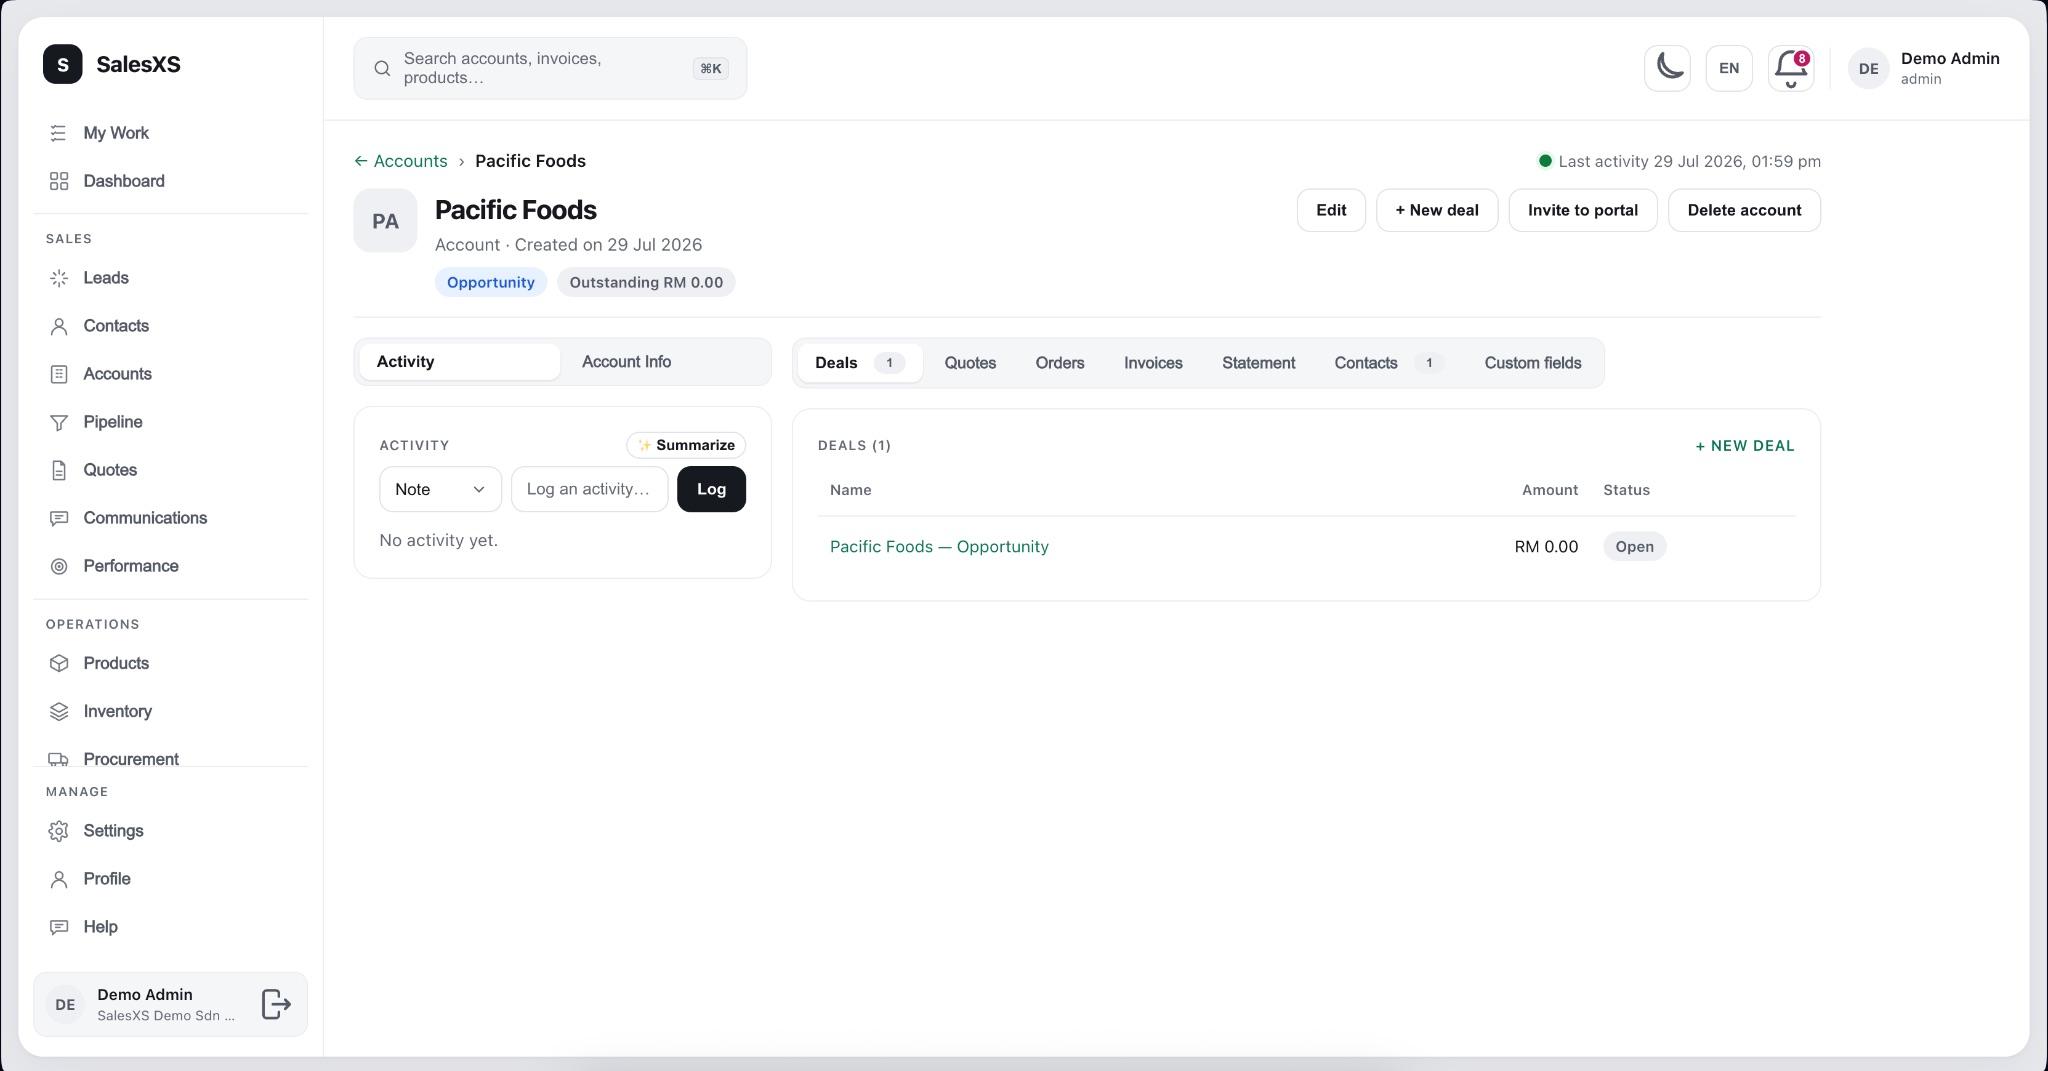Open notifications bell
Image resolution: width=2048 pixels, height=1071 pixels.
coord(1791,68)
